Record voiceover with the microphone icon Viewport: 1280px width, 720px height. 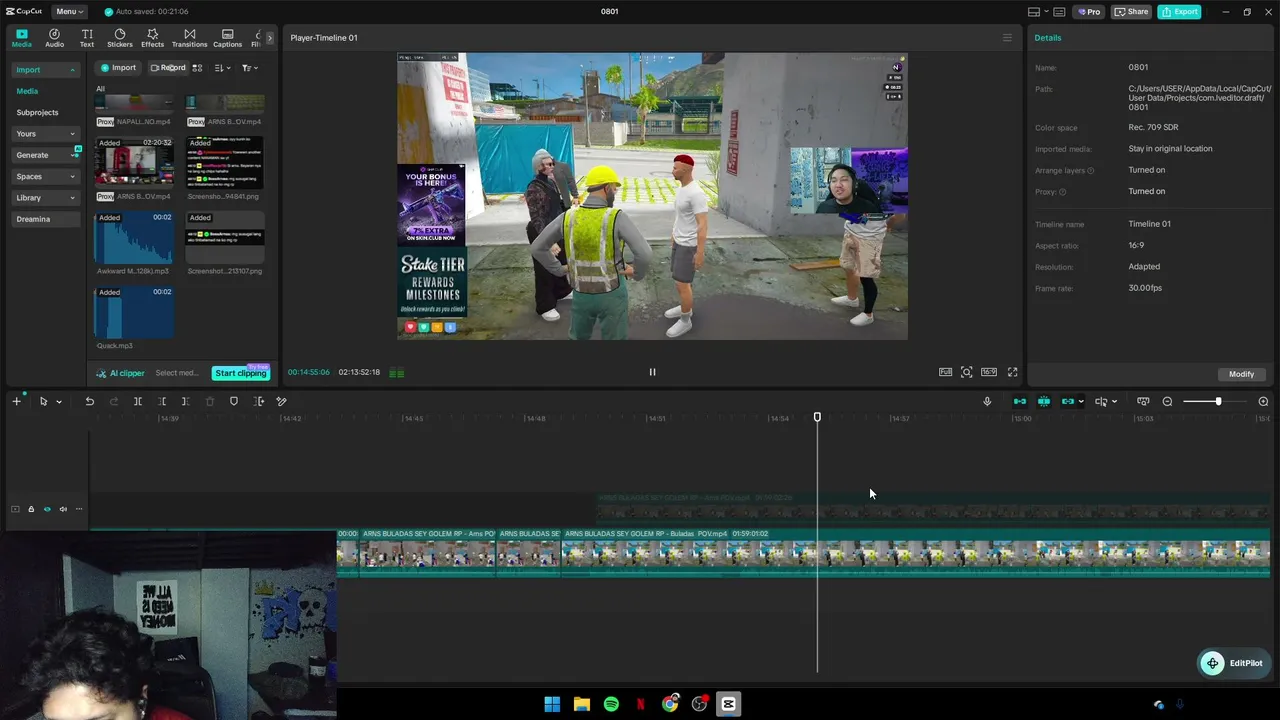[987, 401]
